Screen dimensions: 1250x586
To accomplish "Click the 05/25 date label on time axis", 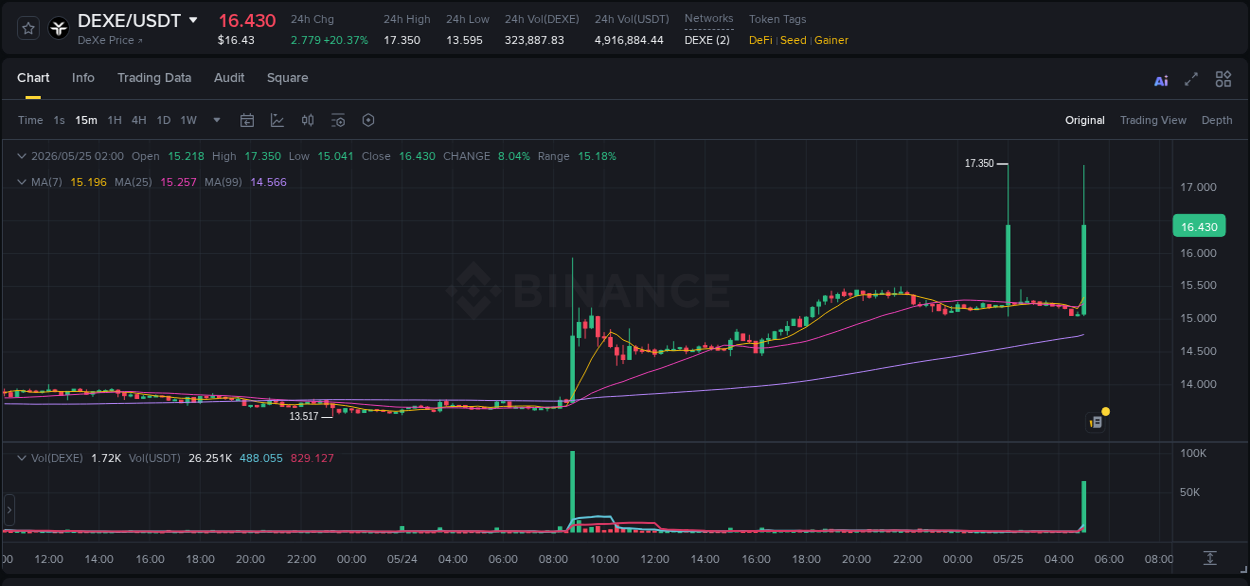I will pyautogui.click(x=1008, y=559).
